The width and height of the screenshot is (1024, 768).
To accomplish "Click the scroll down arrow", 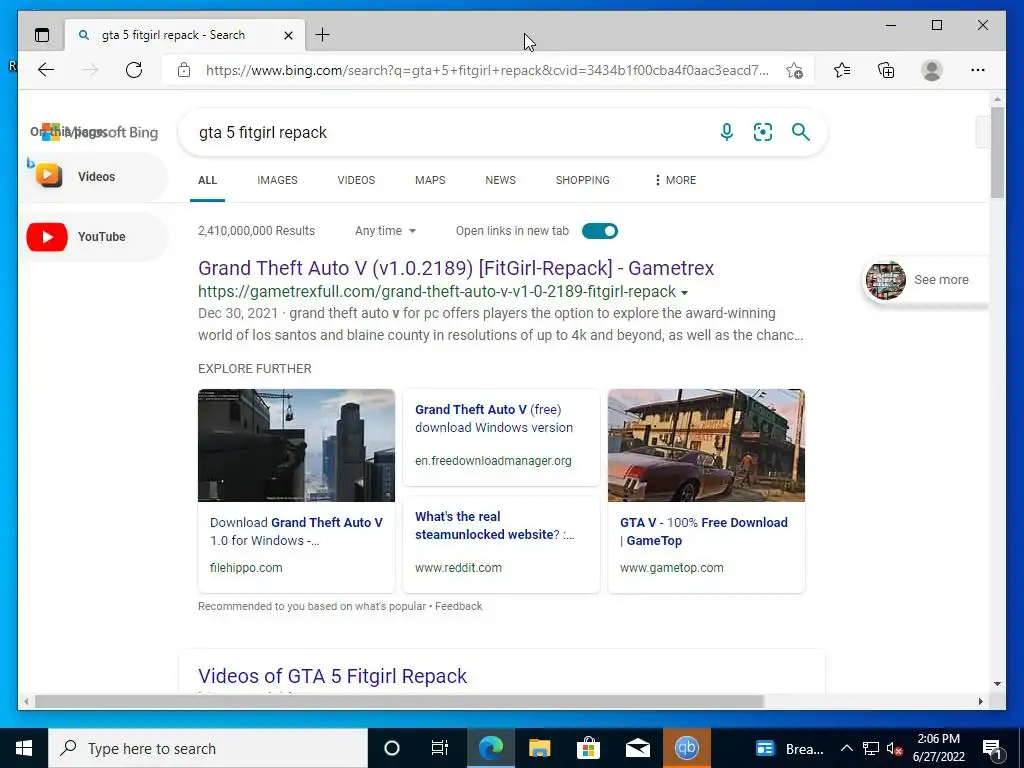I will (x=997, y=684).
